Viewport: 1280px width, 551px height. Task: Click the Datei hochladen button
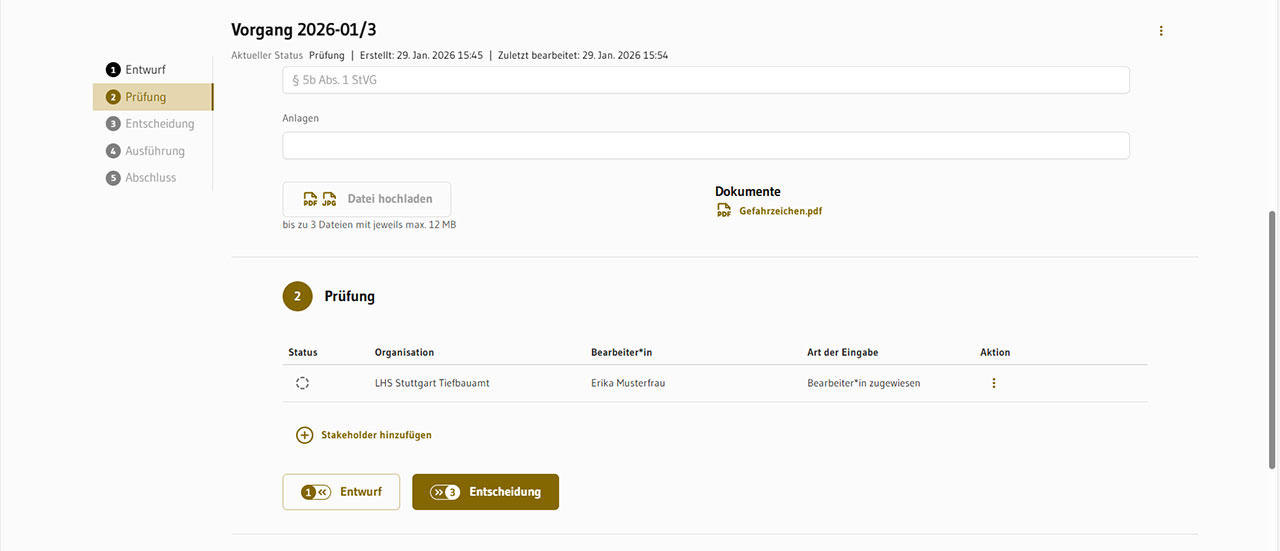pos(367,199)
